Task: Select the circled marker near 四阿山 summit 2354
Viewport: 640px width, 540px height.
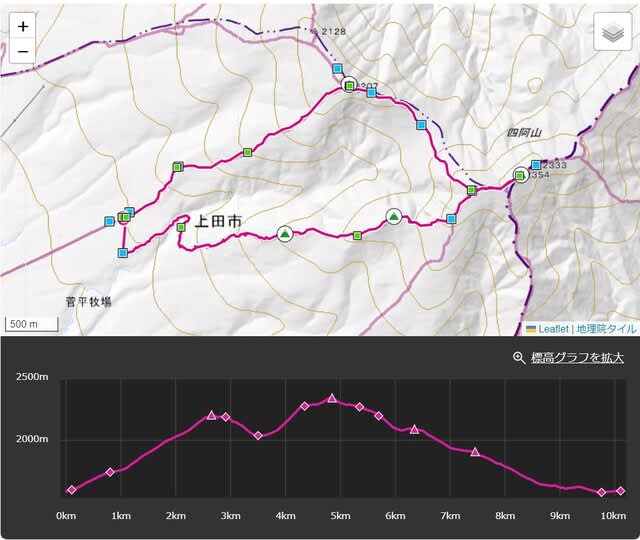Action: [x=520, y=175]
